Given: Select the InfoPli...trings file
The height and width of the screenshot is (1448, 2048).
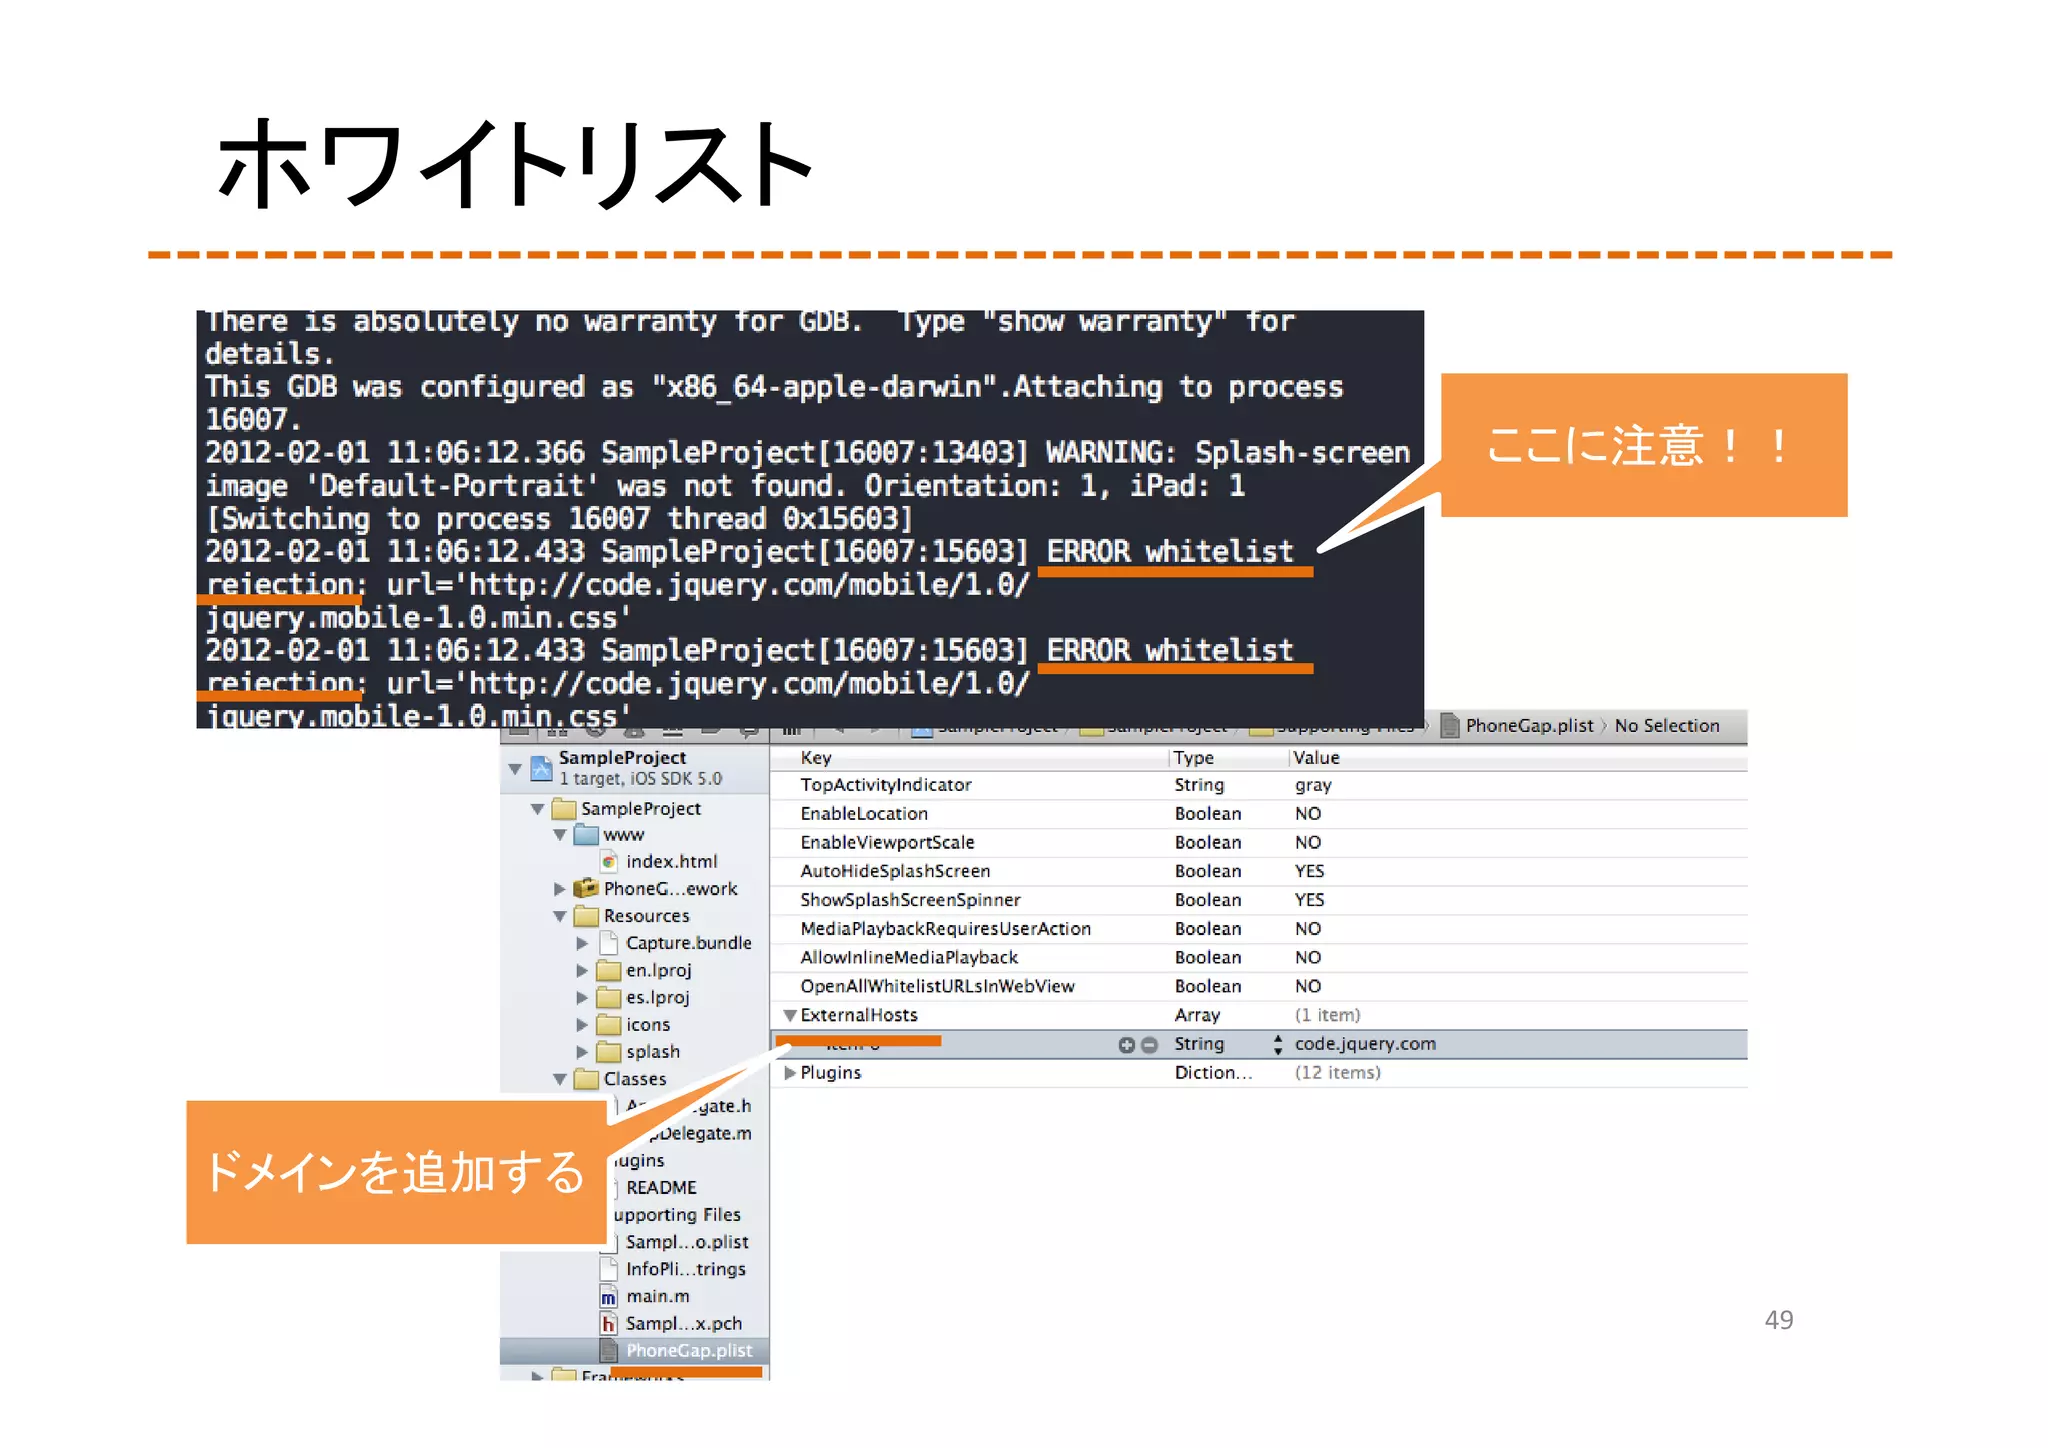Looking at the screenshot, I should 685,1269.
